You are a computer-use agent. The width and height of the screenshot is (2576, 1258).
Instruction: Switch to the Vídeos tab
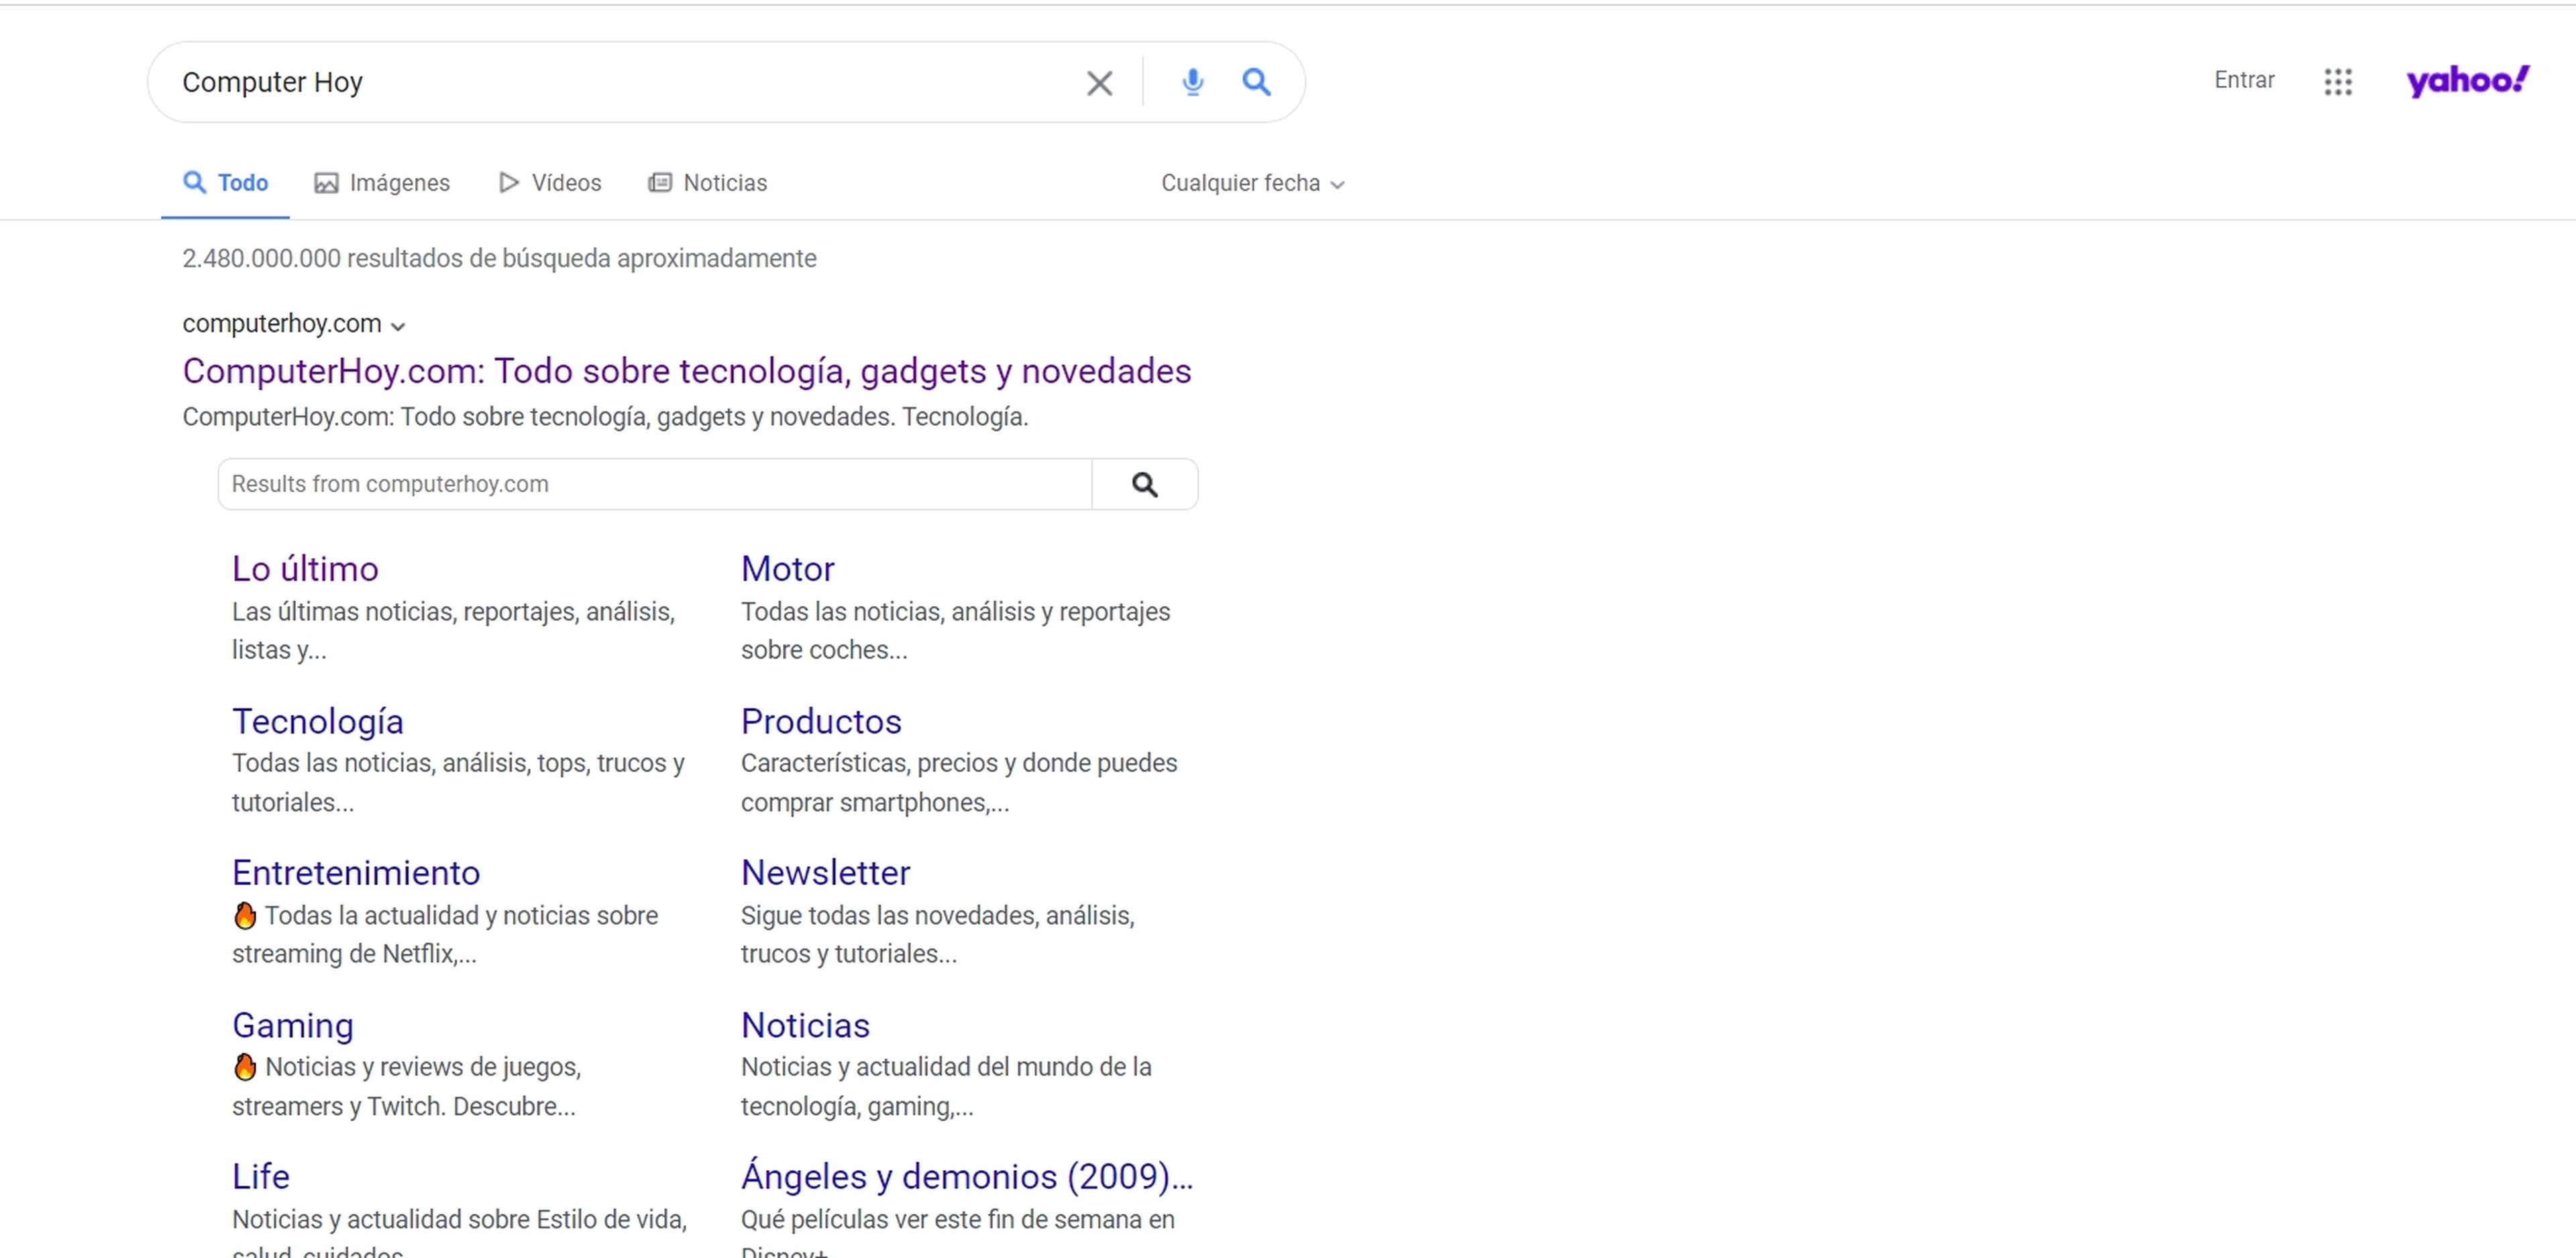click(x=550, y=183)
